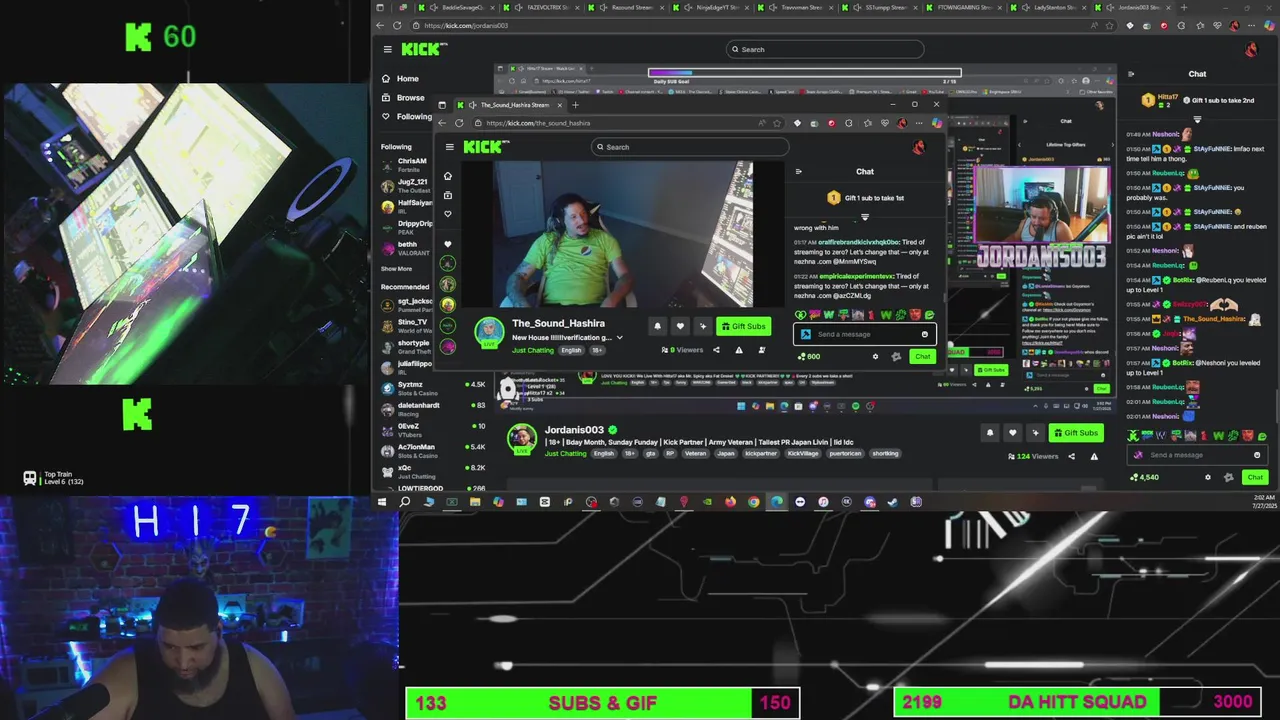Viewport: 1280px width, 720px height.
Task: Click subscribe sparkle icon for Jordanis003
Action: pyautogui.click(x=1034, y=433)
